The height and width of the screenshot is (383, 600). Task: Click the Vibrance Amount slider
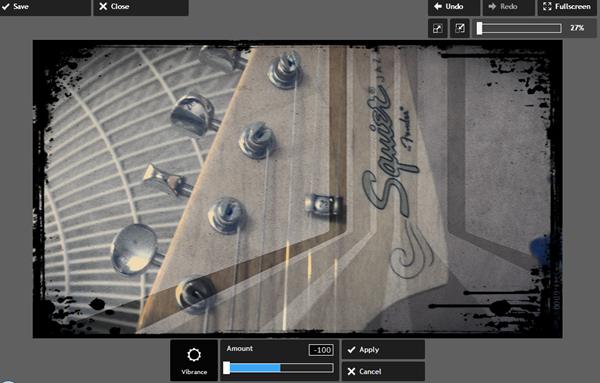pos(278,368)
